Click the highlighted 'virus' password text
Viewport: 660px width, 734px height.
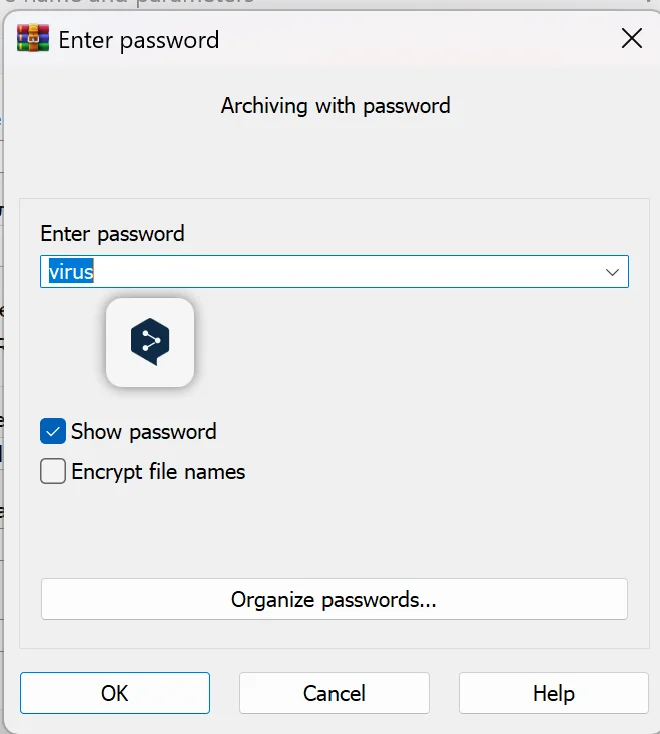click(x=71, y=272)
